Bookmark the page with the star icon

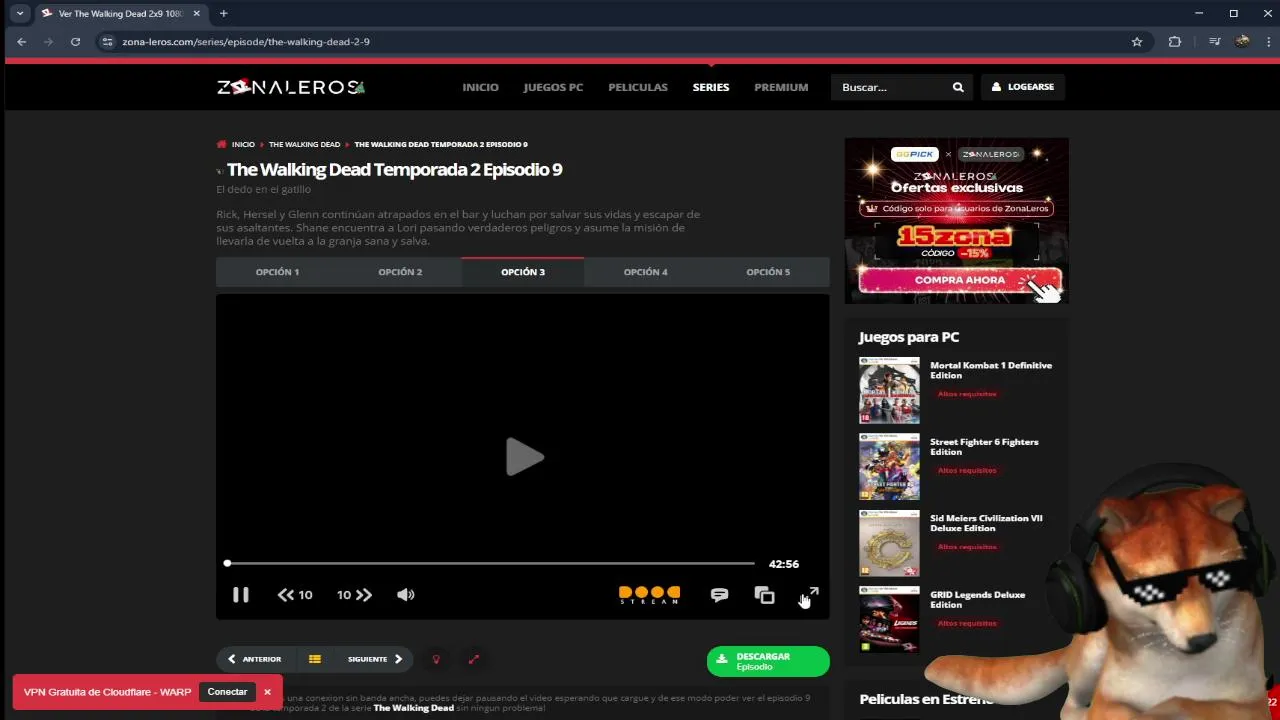pos(1137,42)
